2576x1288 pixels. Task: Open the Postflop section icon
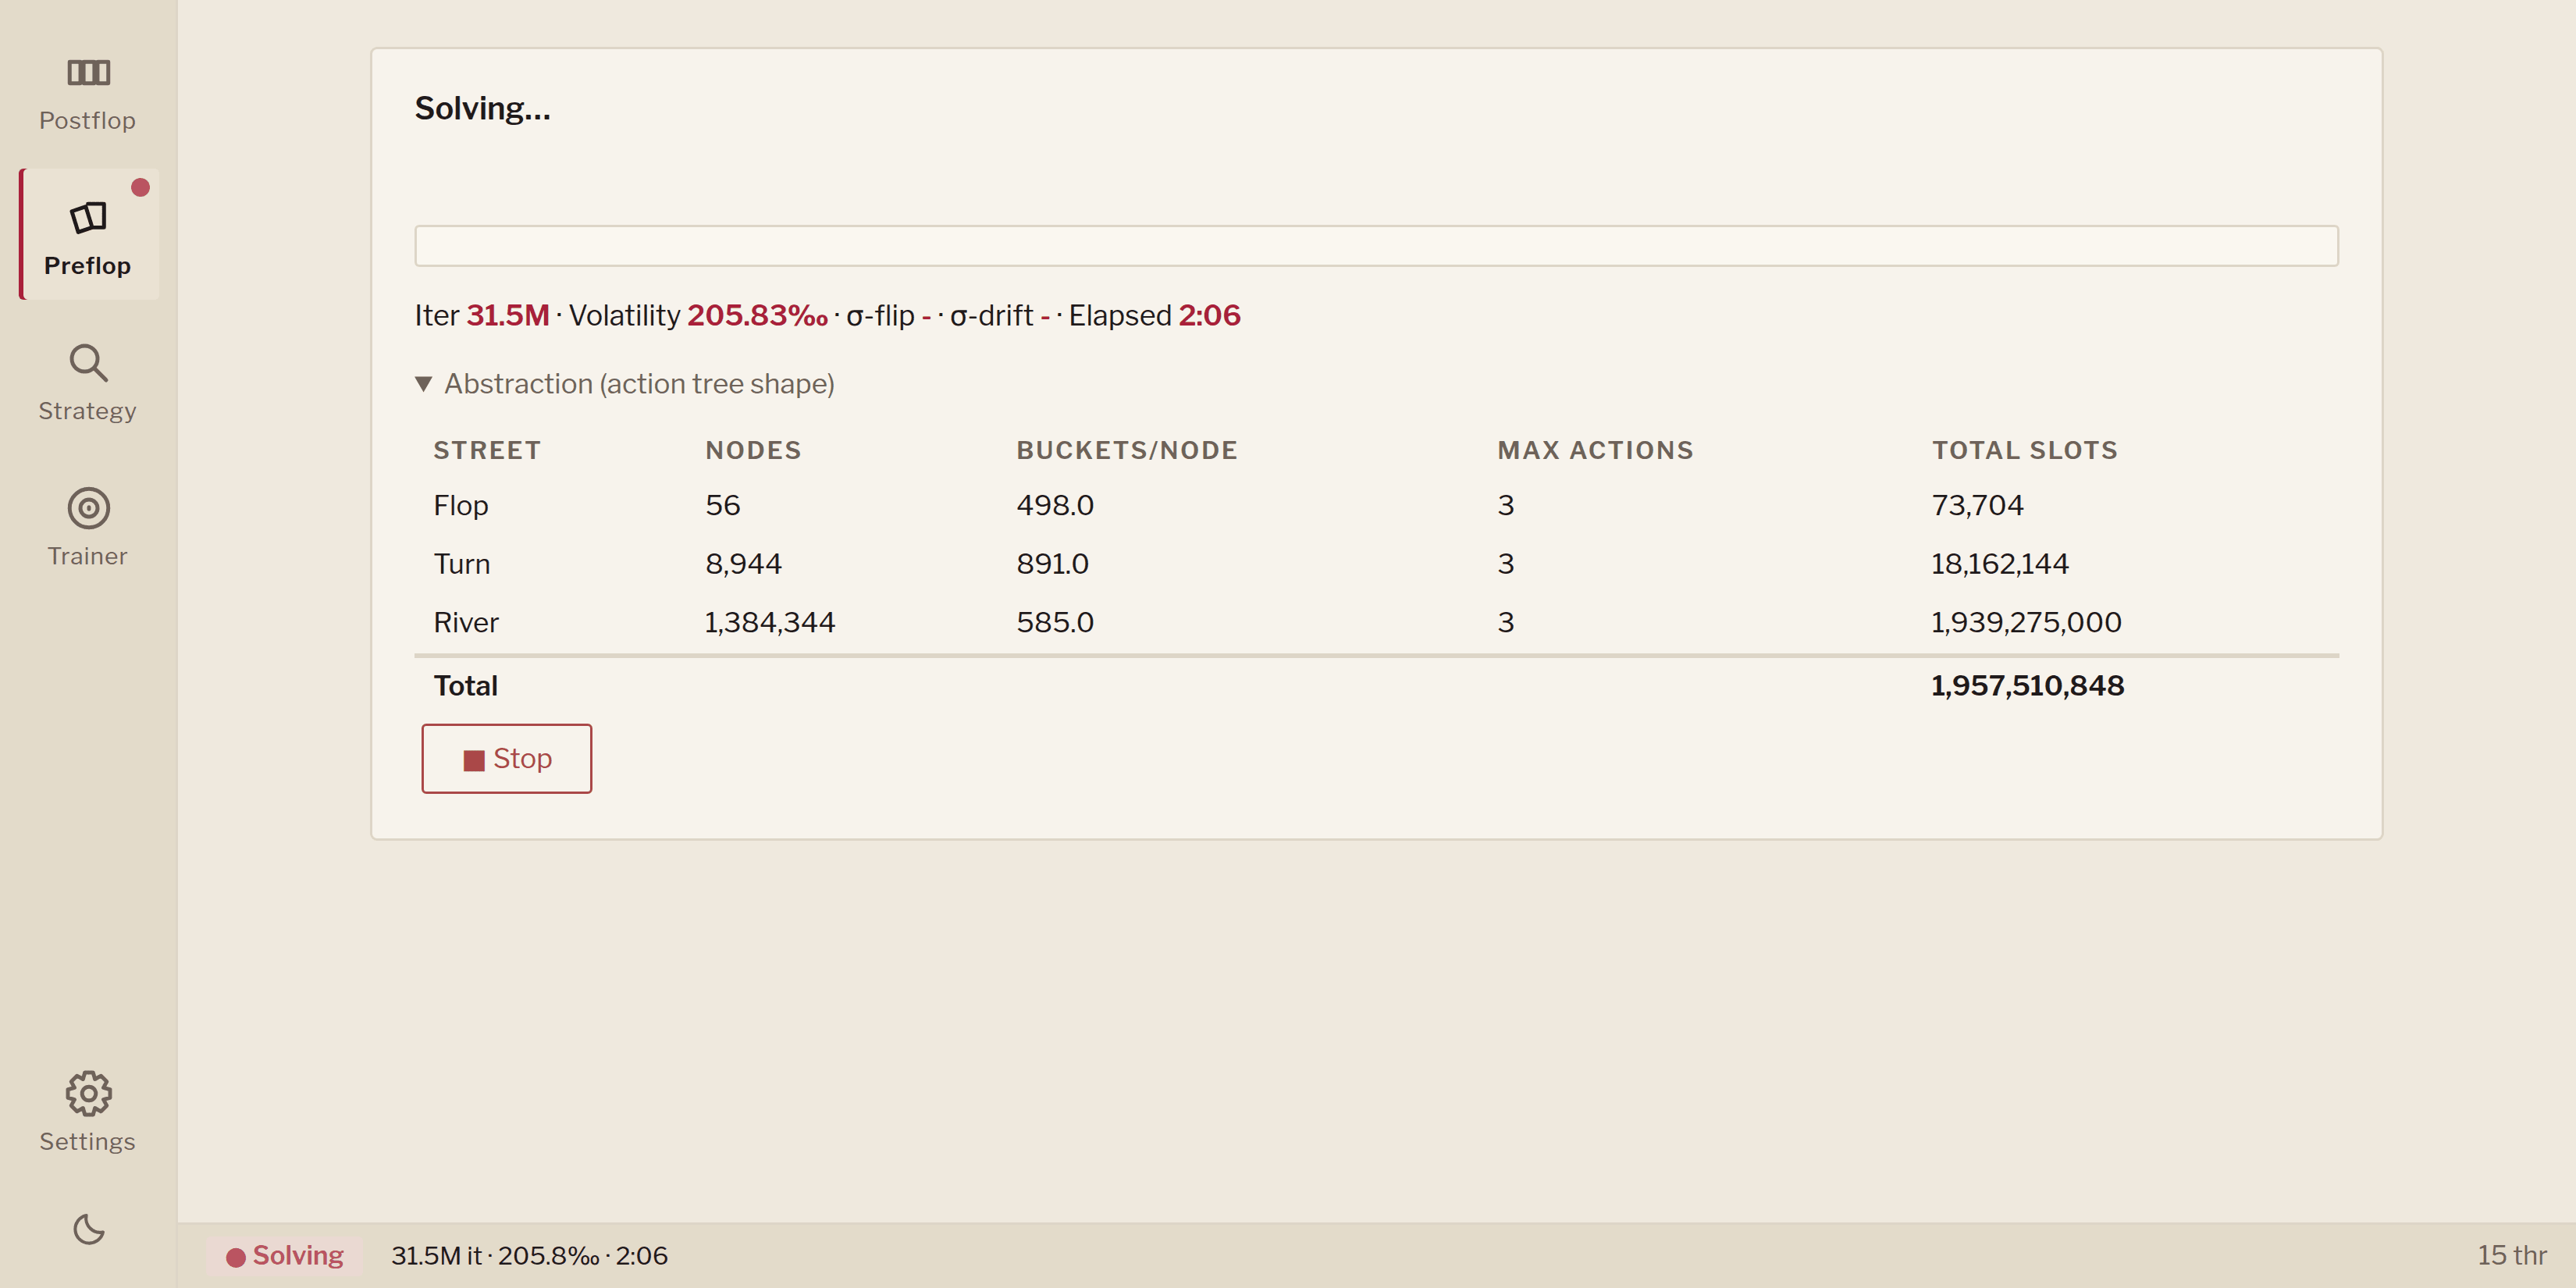(88, 72)
